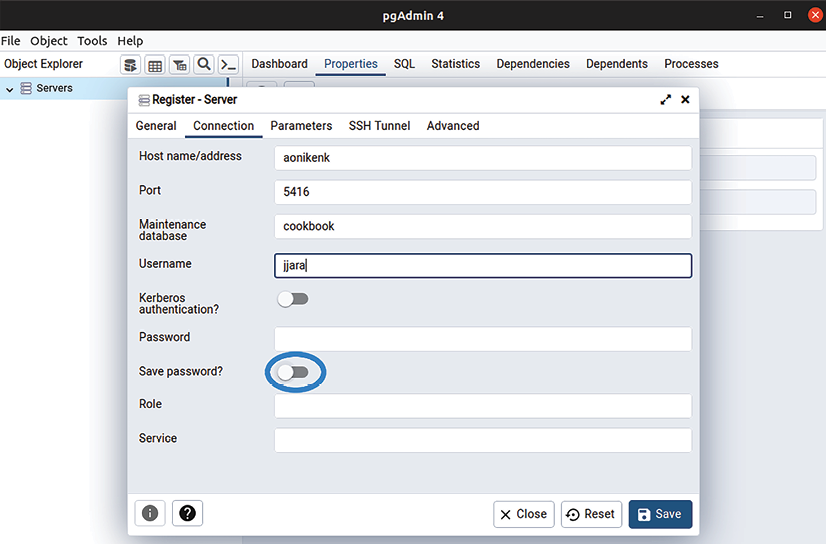Open the Tools menu
This screenshot has height=544, width=826.
point(92,41)
